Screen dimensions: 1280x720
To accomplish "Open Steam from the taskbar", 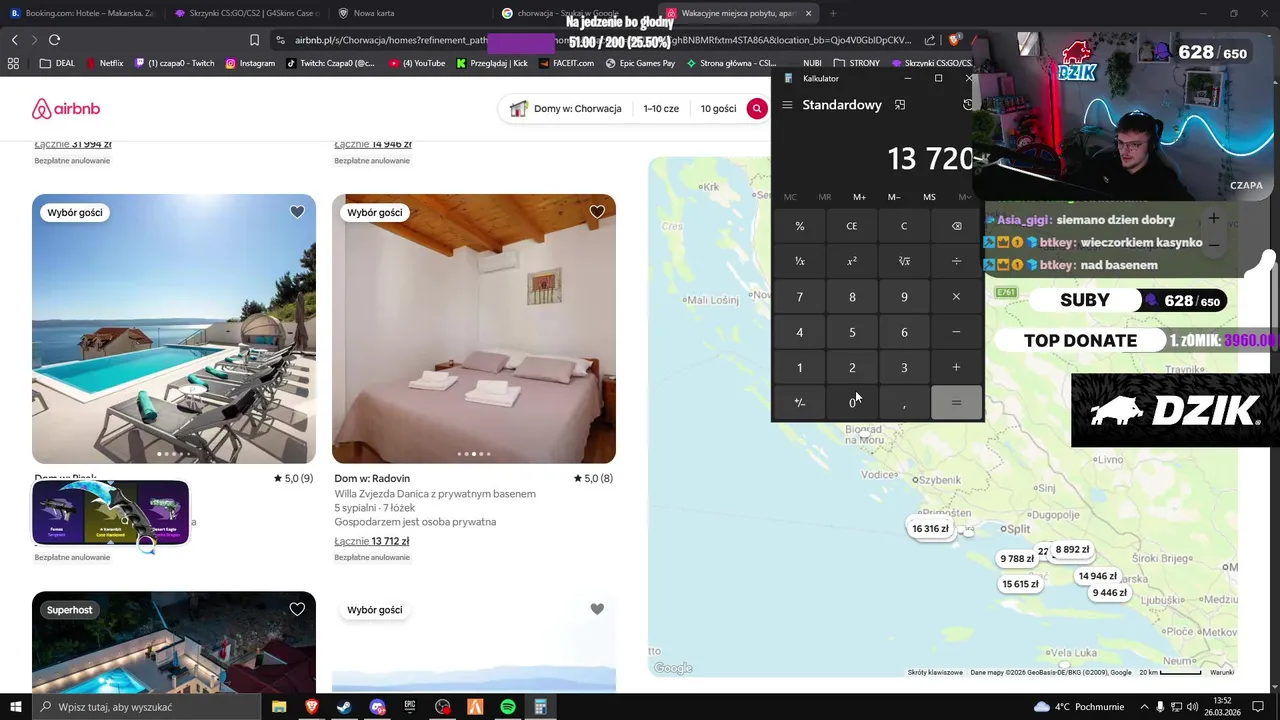I will [x=344, y=707].
